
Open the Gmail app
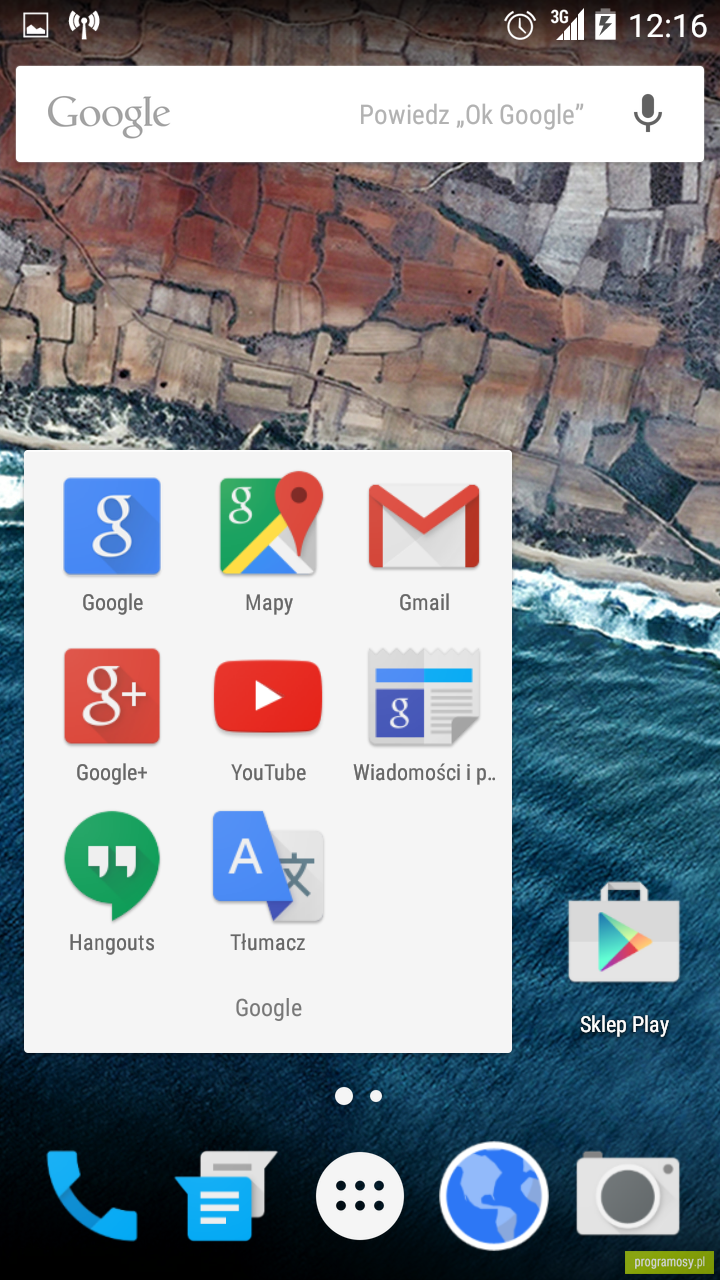pos(424,527)
